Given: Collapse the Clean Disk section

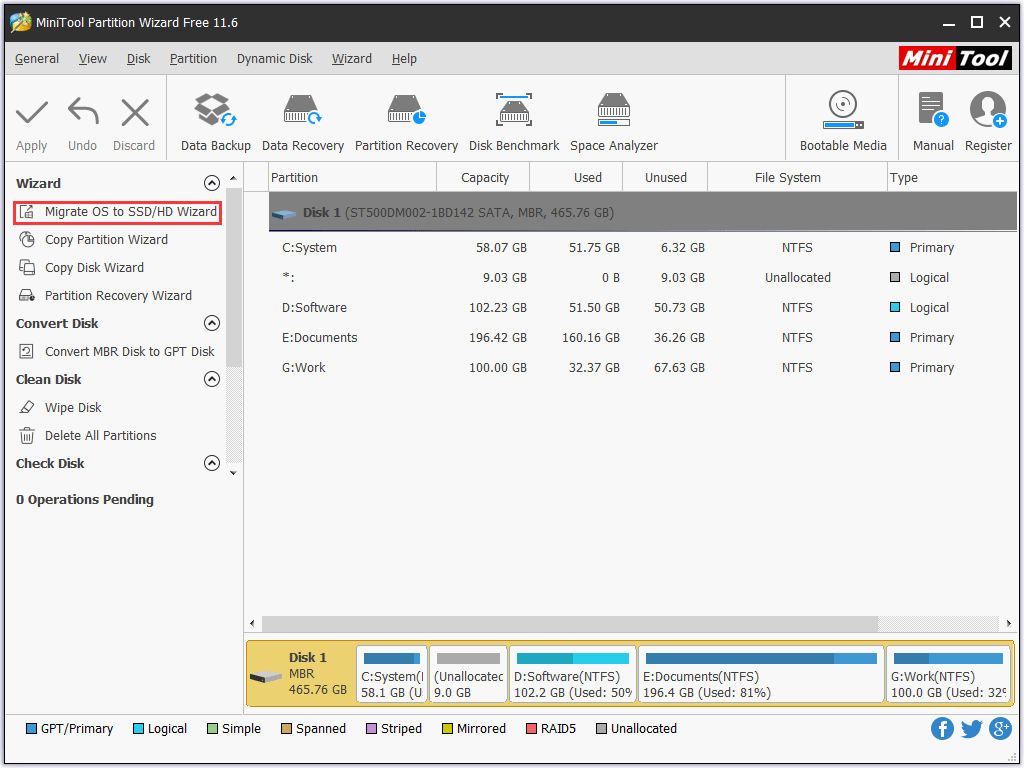Looking at the screenshot, I should click(x=212, y=379).
